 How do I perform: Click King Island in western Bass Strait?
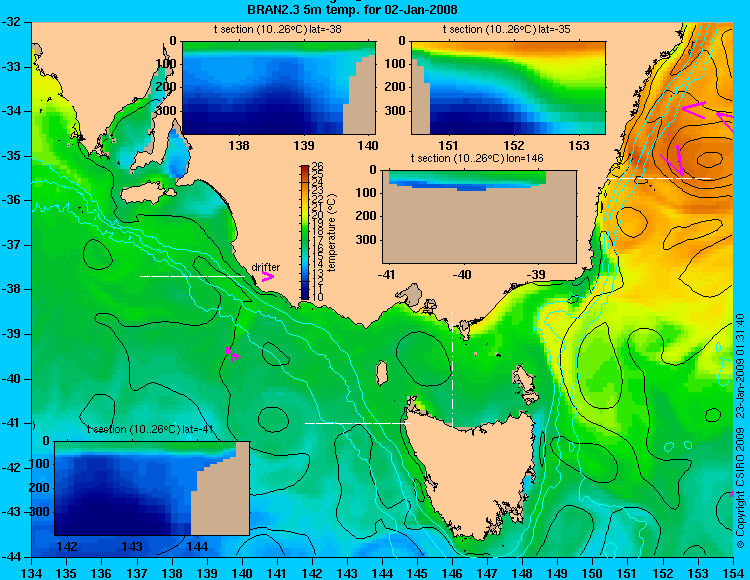coord(381,373)
